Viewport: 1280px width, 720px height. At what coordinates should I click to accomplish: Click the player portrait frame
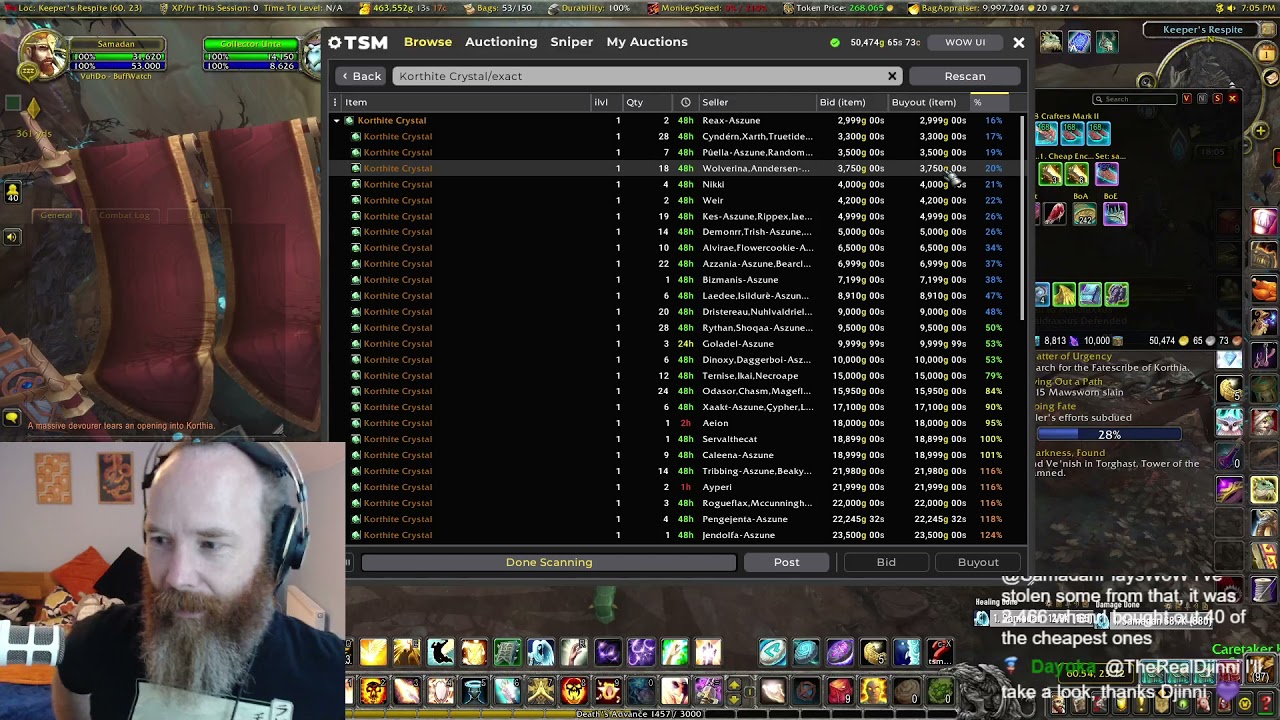click(x=42, y=55)
